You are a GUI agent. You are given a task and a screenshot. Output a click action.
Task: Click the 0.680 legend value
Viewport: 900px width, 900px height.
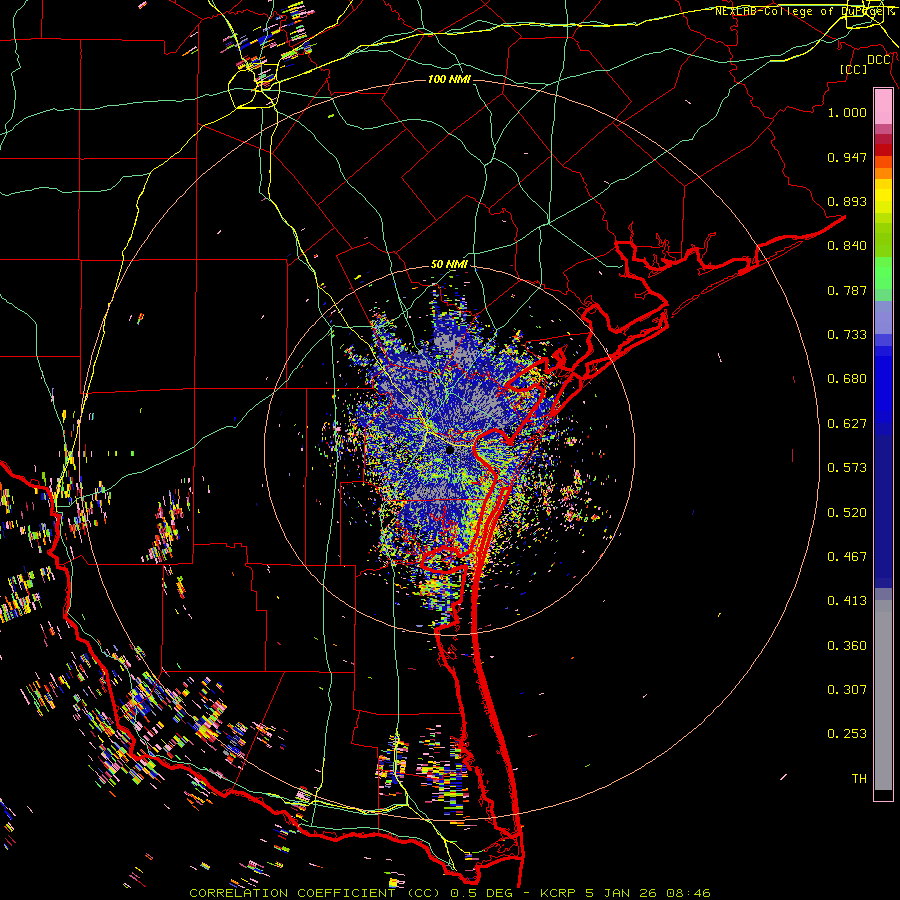point(847,379)
